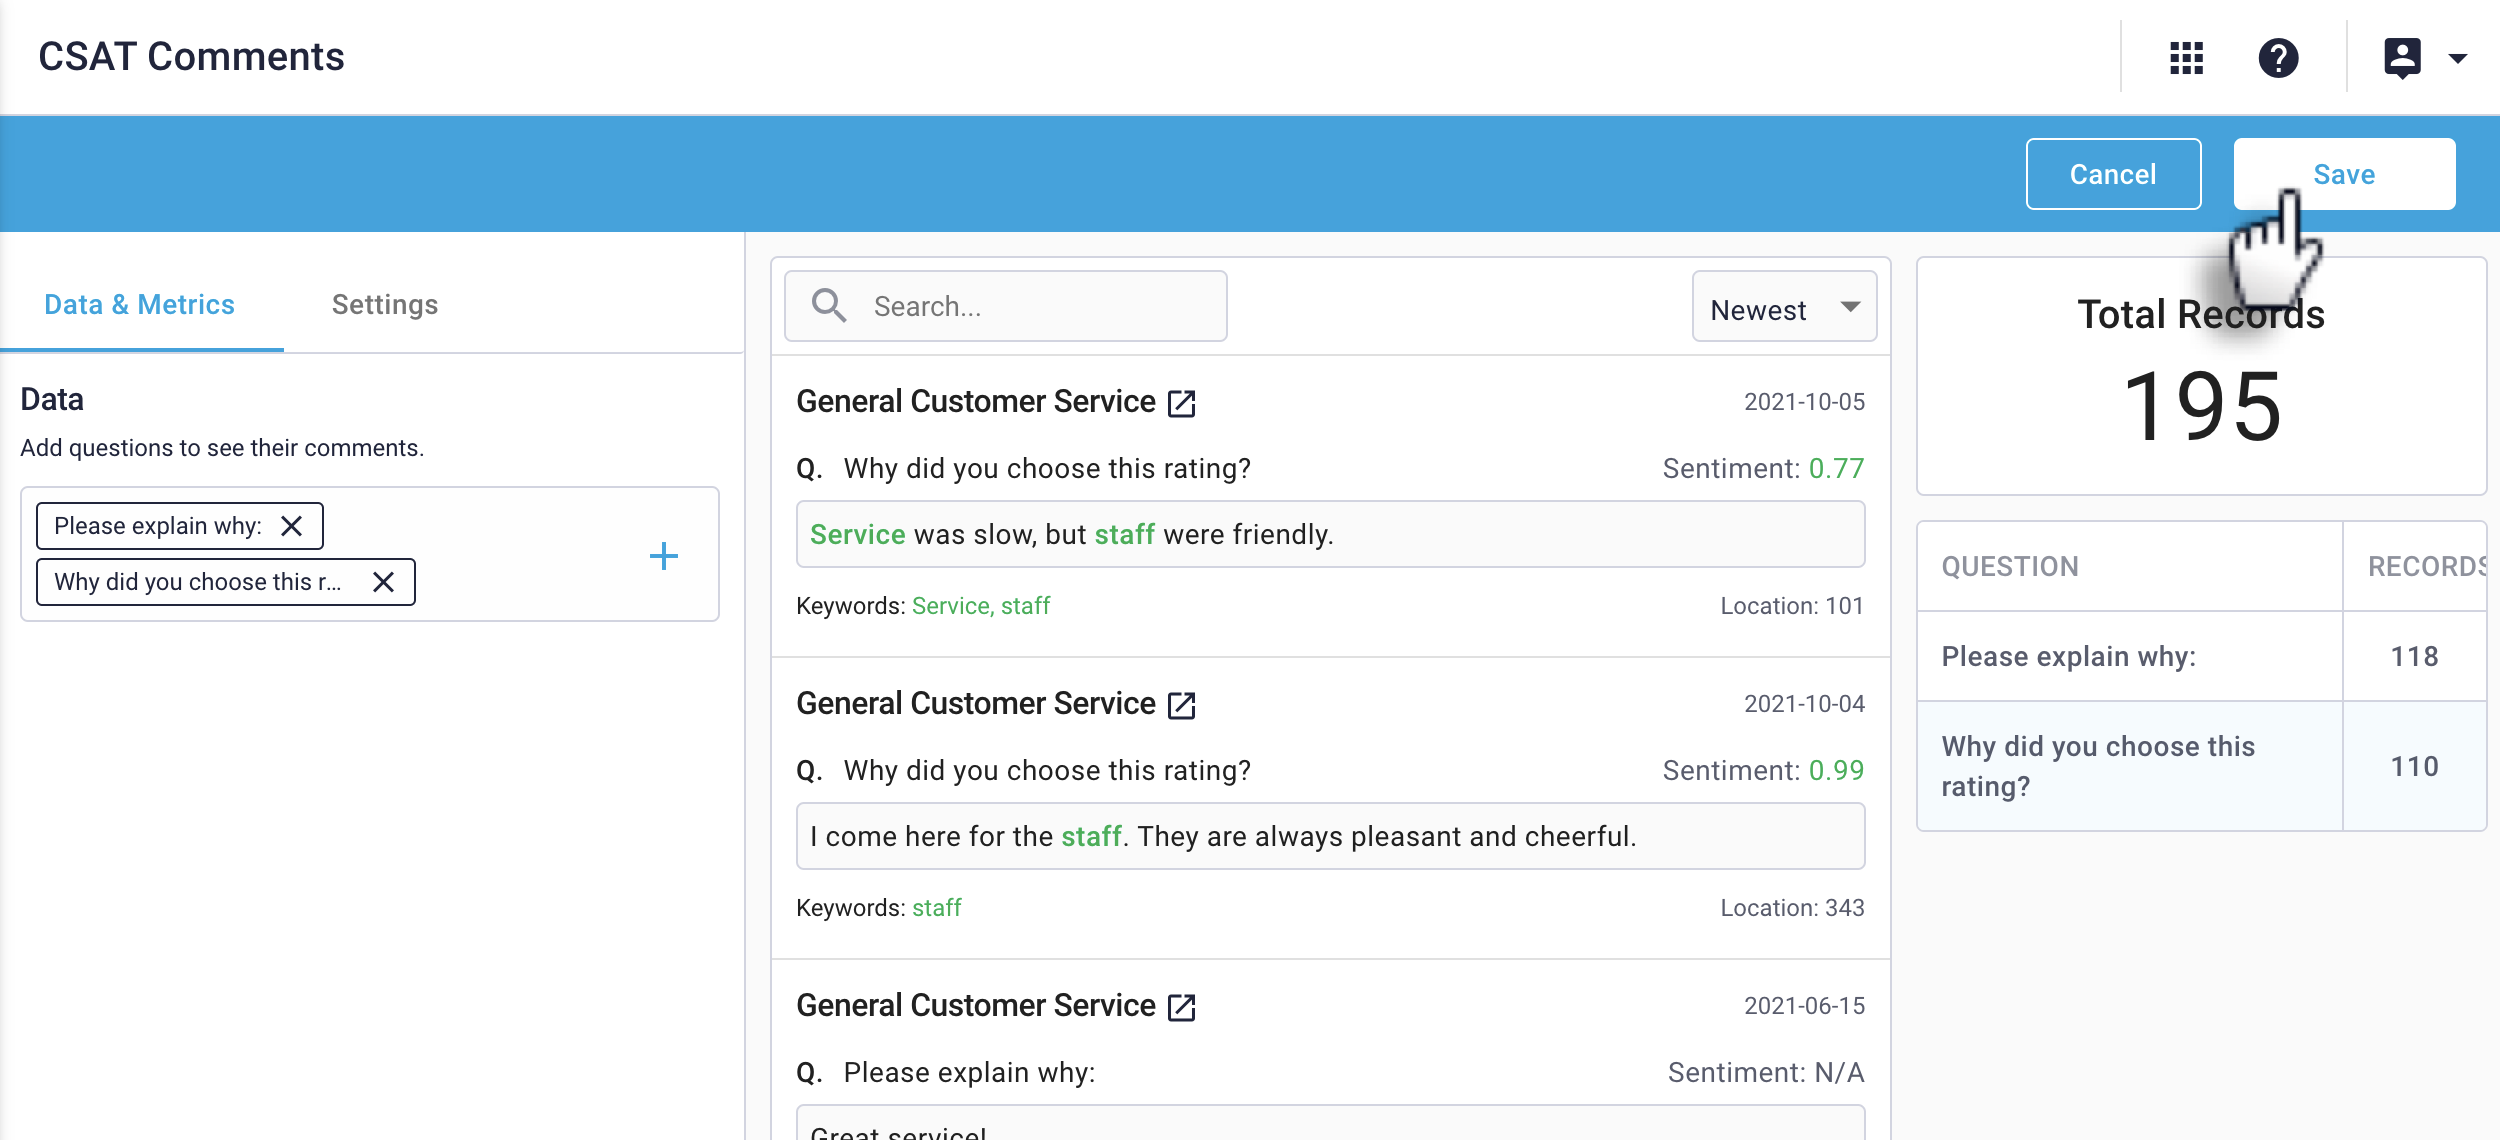Remove the 'Please explain why:' question chip
Viewport: 2500px width, 1140px height.
pyautogui.click(x=292, y=526)
